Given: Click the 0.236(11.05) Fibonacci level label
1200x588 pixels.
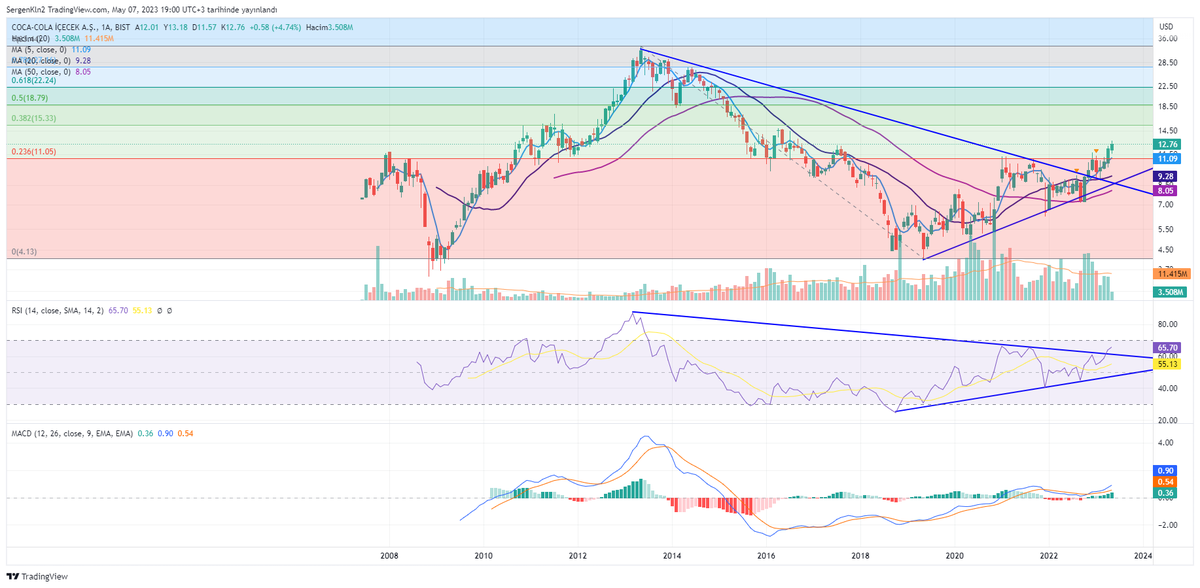Looking at the screenshot, I should (33, 151).
